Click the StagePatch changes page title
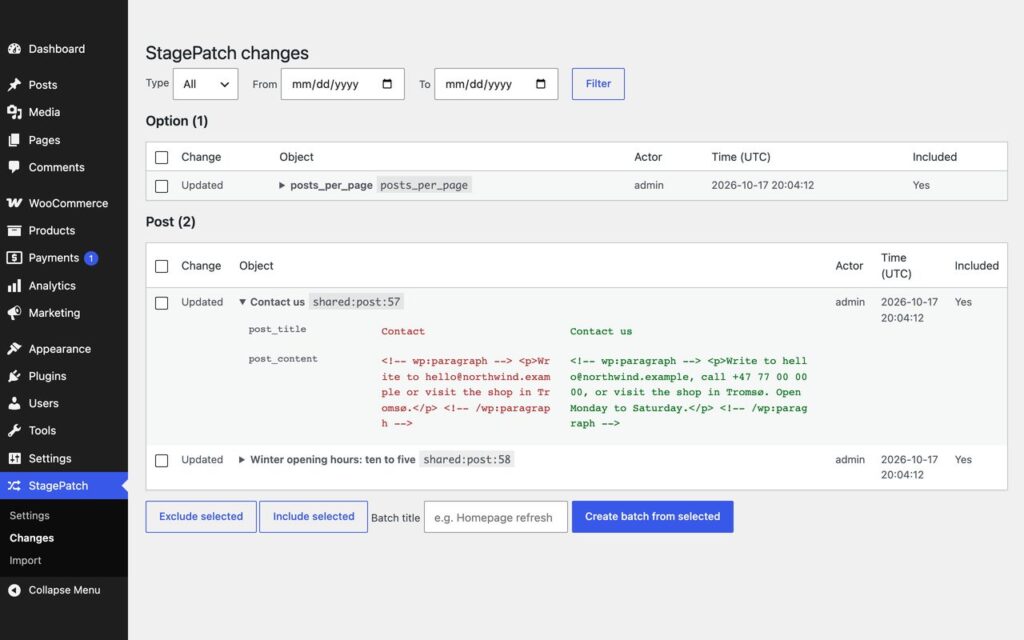The height and width of the screenshot is (640, 1024). pos(227,53)
